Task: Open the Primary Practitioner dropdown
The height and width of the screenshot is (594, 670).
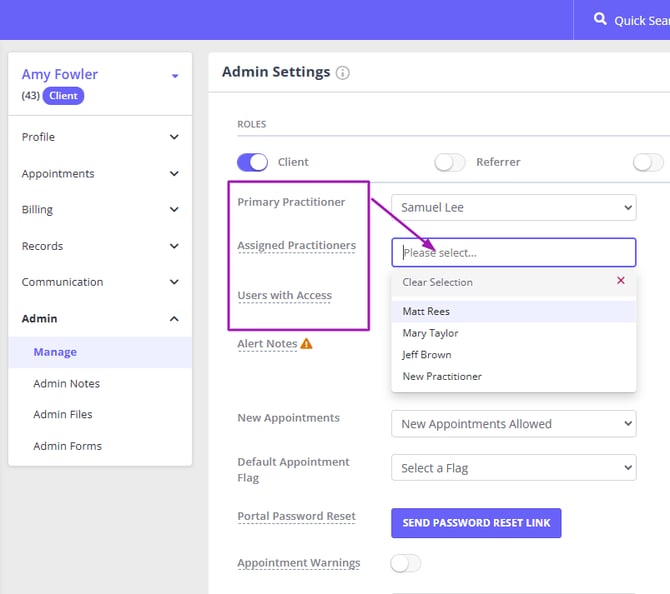Action: pos(513,208)
